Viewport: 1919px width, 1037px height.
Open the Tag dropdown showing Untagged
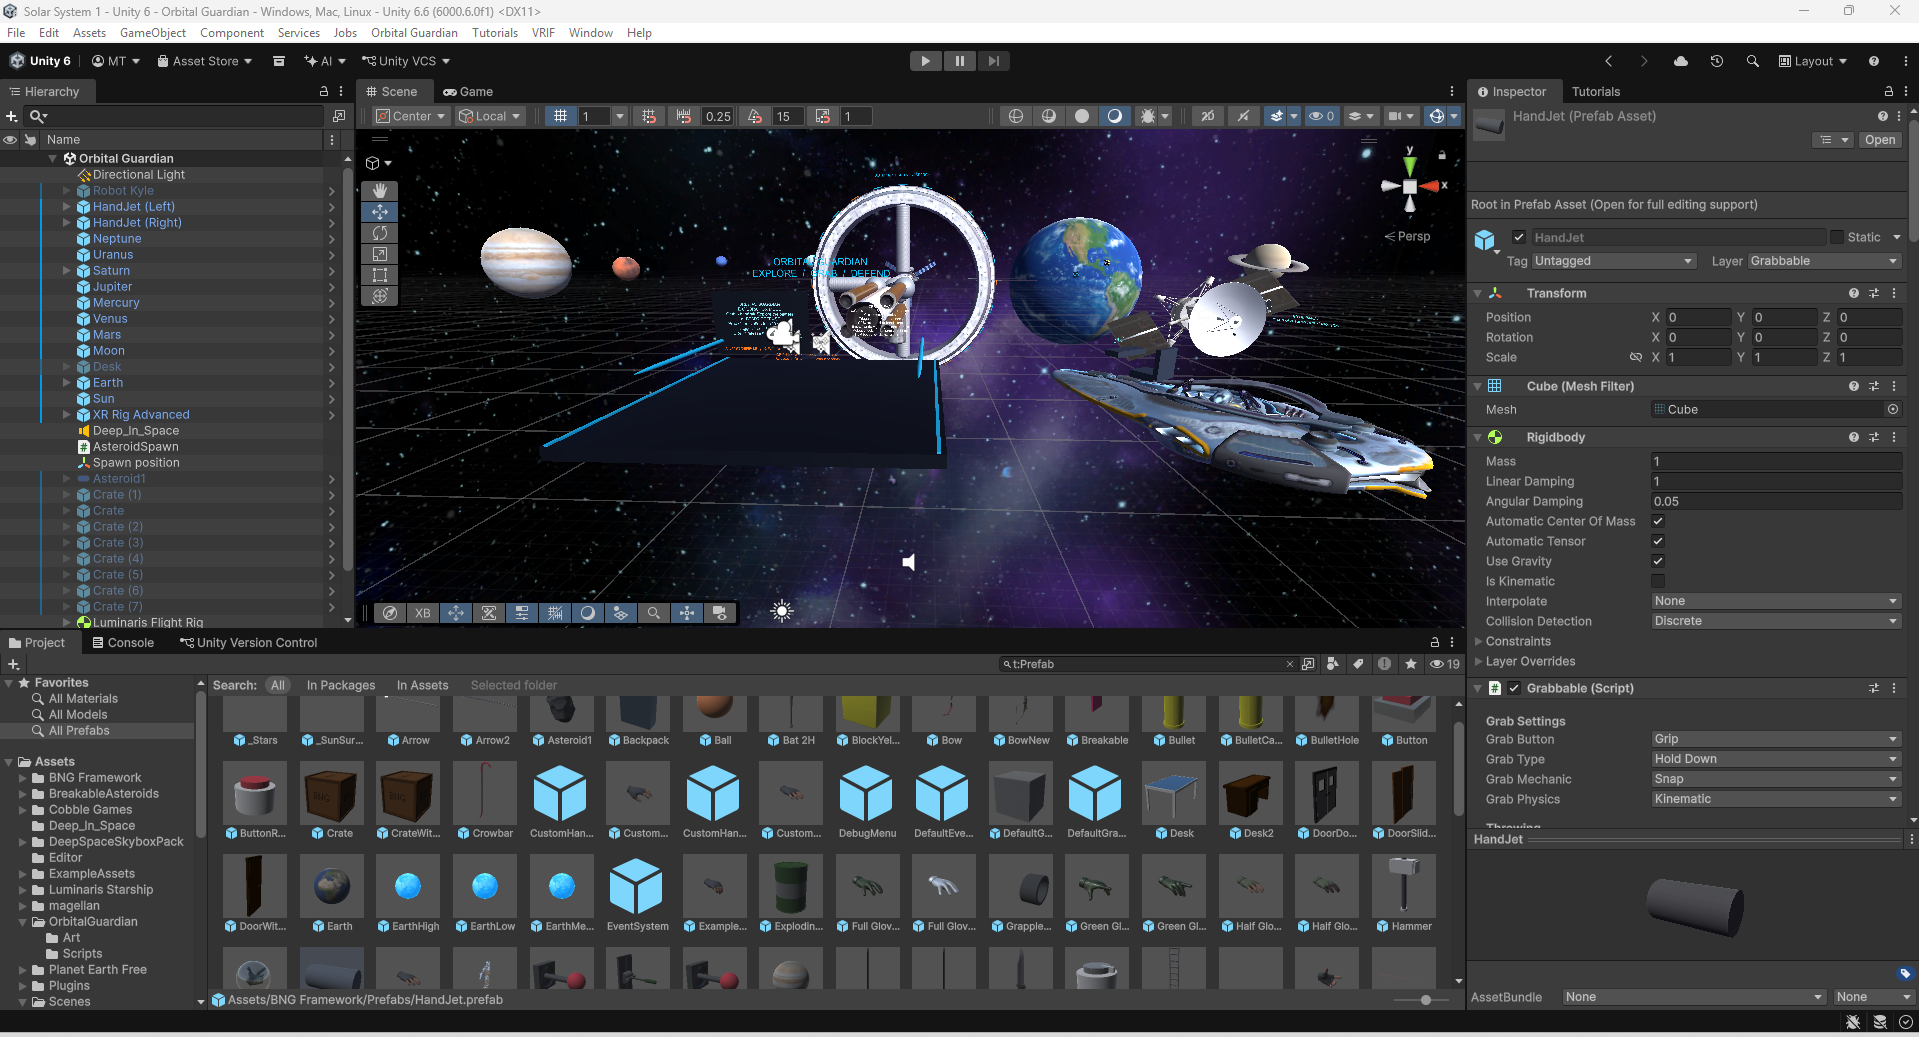(x=1614, y=261)
